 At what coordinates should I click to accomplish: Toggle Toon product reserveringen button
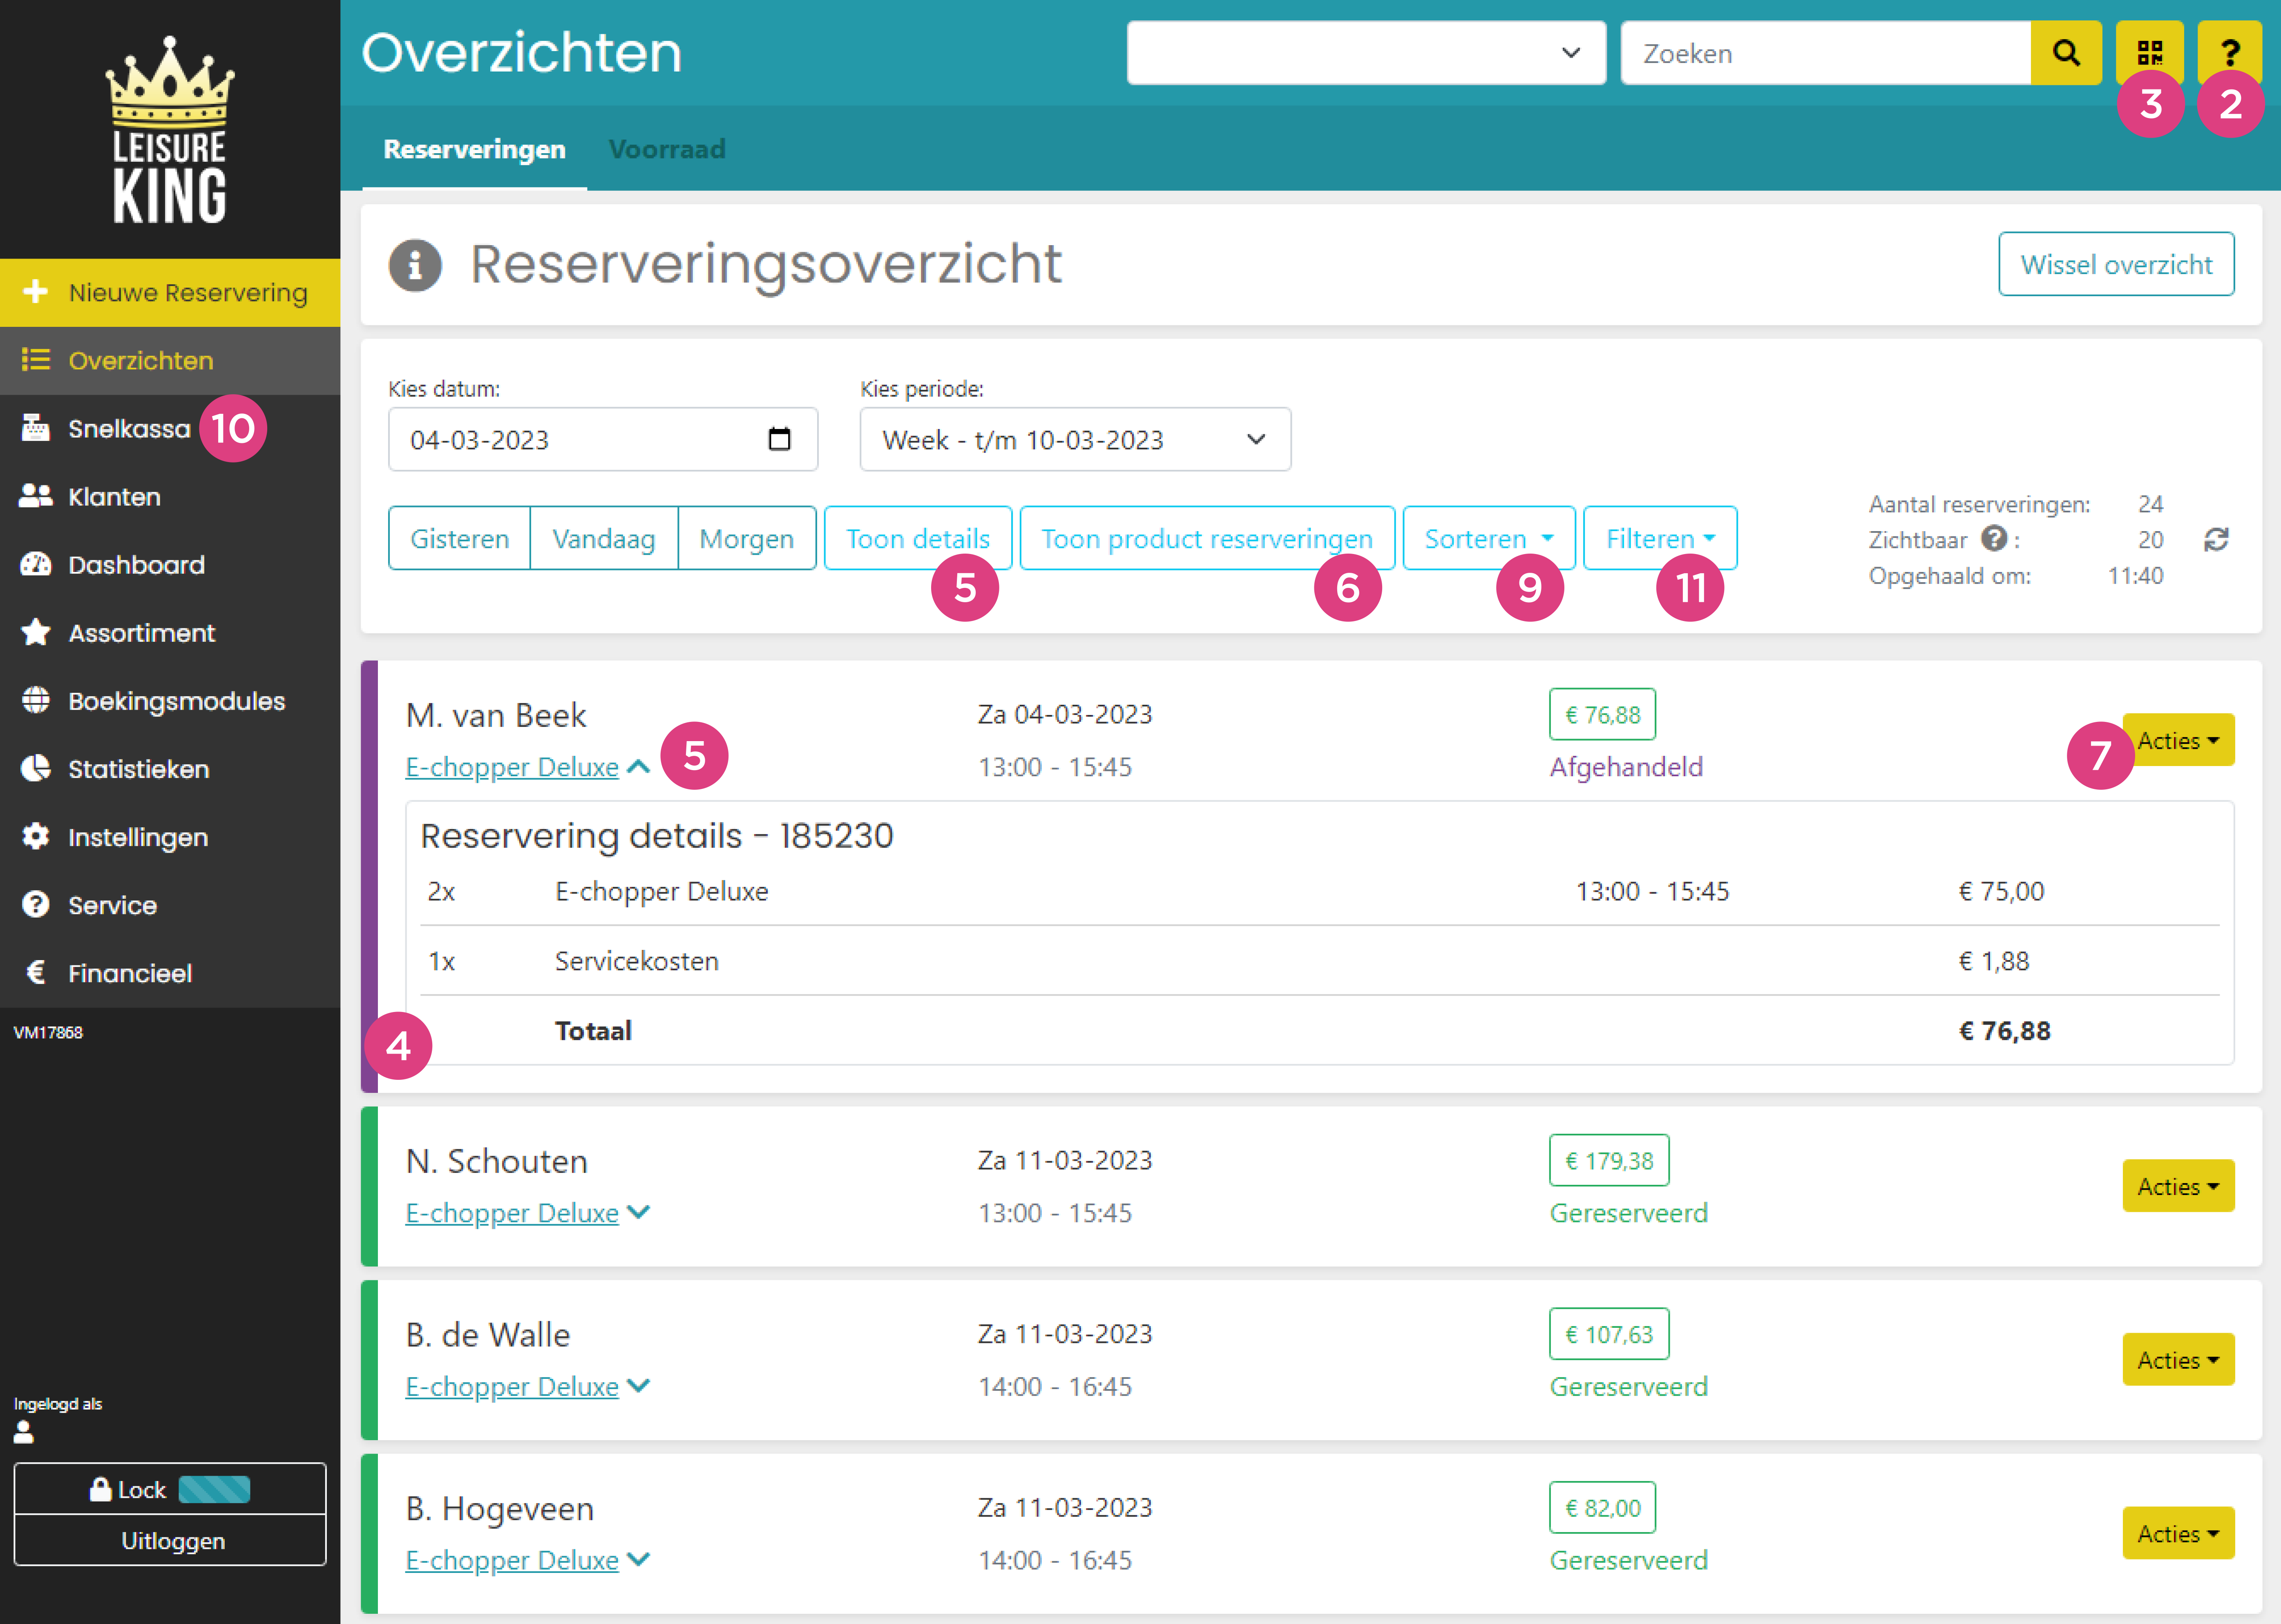point(1207,539)
